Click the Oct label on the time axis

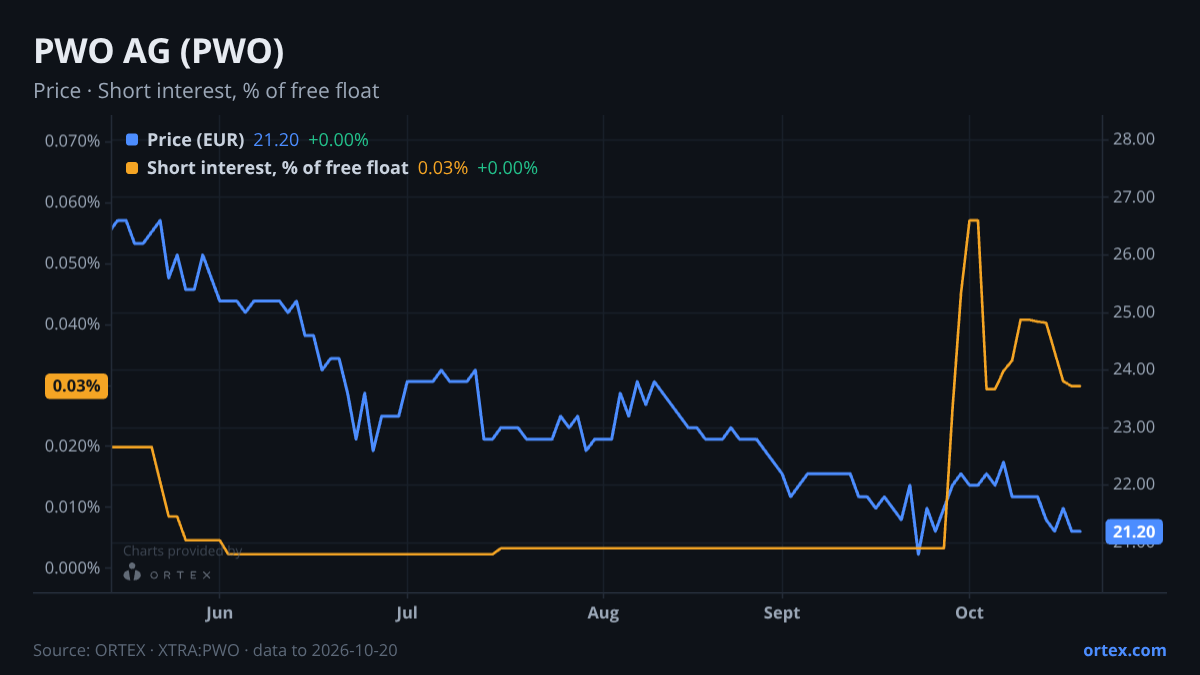click(x=969, y=613)
